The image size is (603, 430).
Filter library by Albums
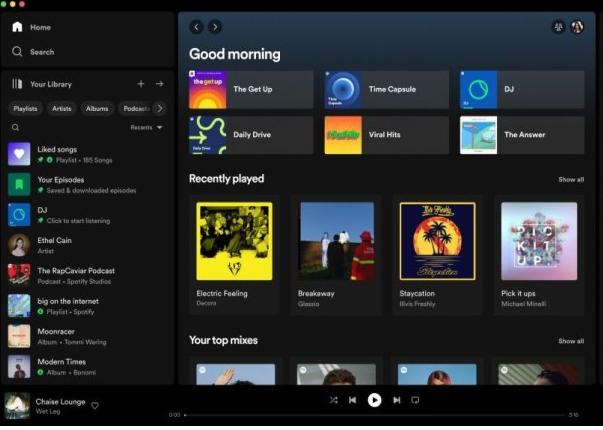97,108
